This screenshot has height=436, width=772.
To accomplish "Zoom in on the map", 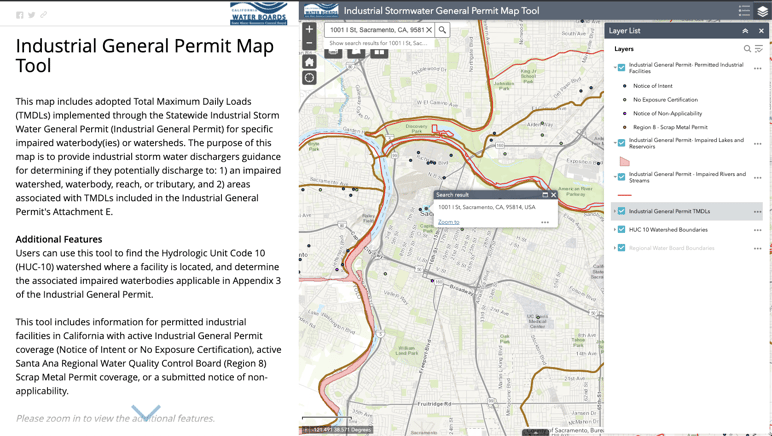I will pos(309,29).
